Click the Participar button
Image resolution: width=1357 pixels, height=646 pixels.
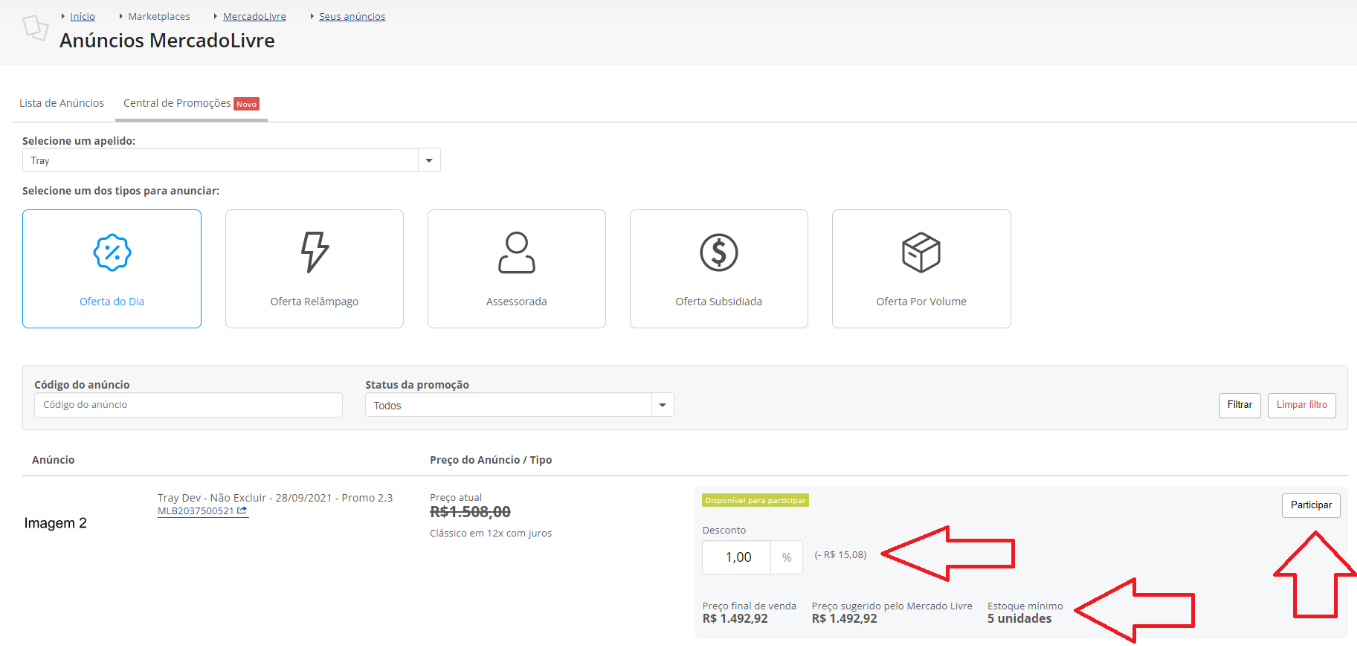coord(1311,505)
